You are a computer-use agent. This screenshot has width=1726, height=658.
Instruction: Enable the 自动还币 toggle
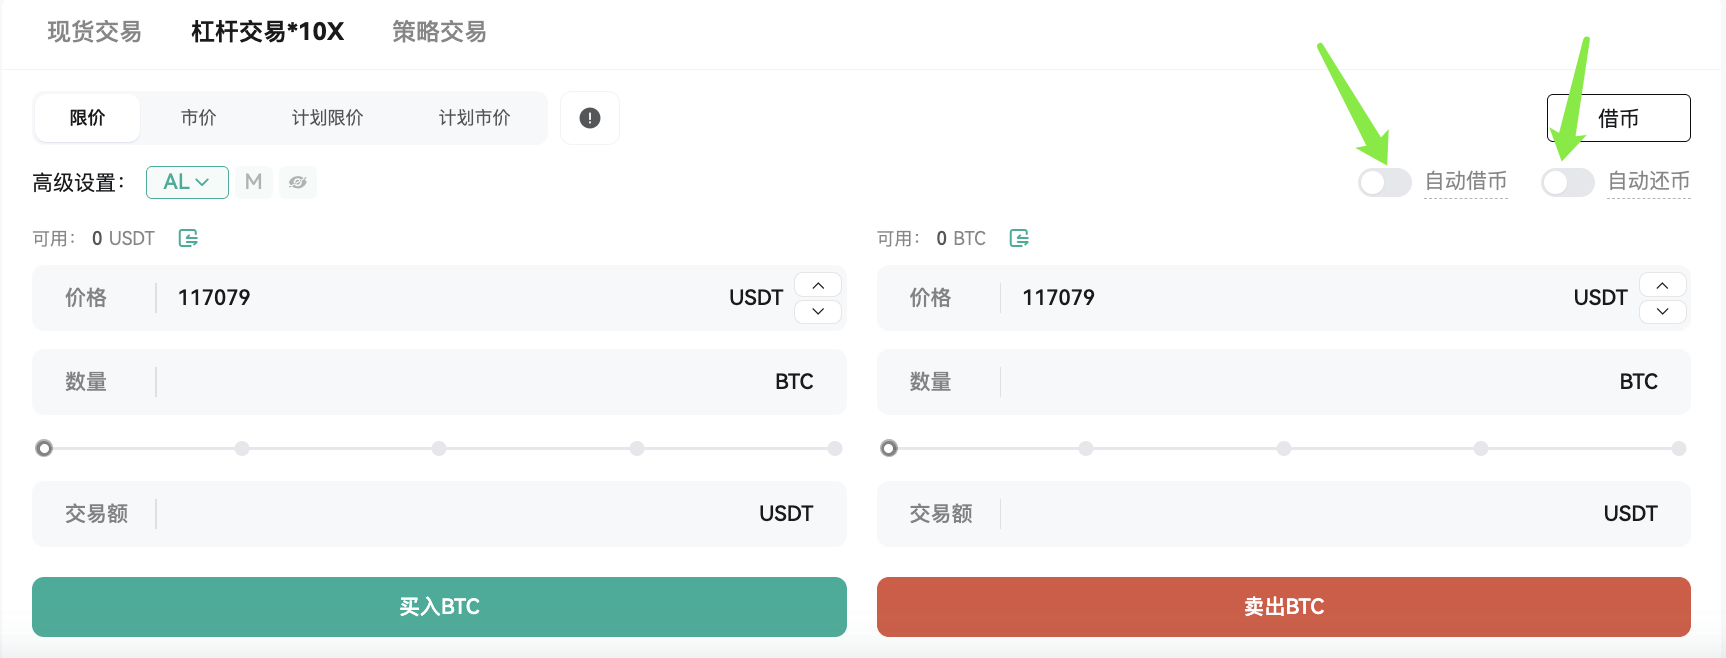1567,182
